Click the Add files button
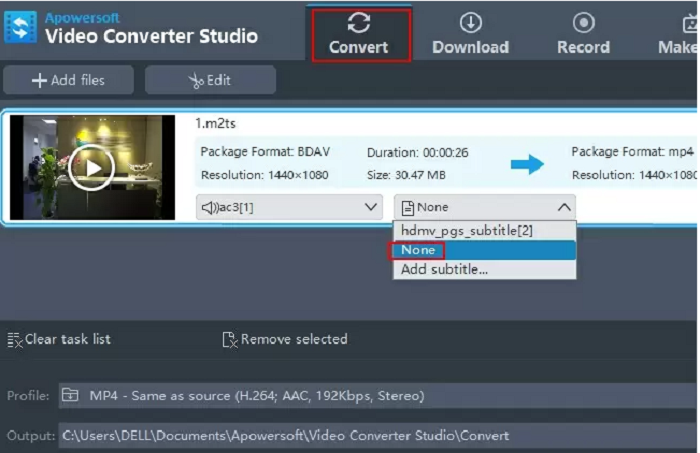Image resolution: width=700 pixels, height=453 pixels. (x=68, y=80)
